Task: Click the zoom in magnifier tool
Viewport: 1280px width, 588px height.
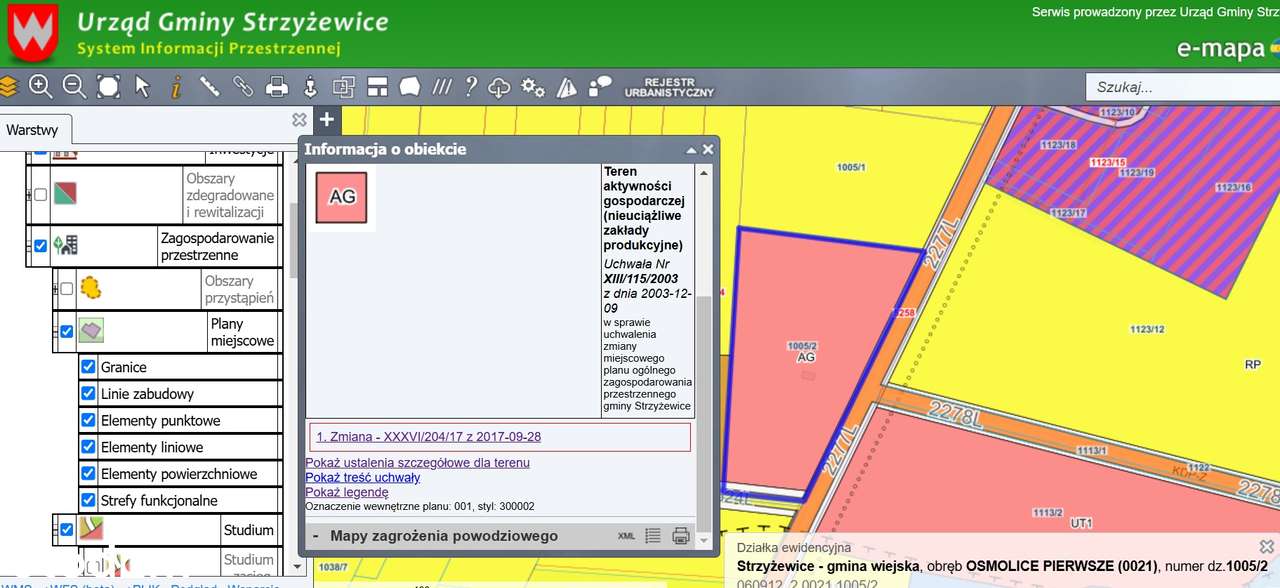Action: (41, 87)
